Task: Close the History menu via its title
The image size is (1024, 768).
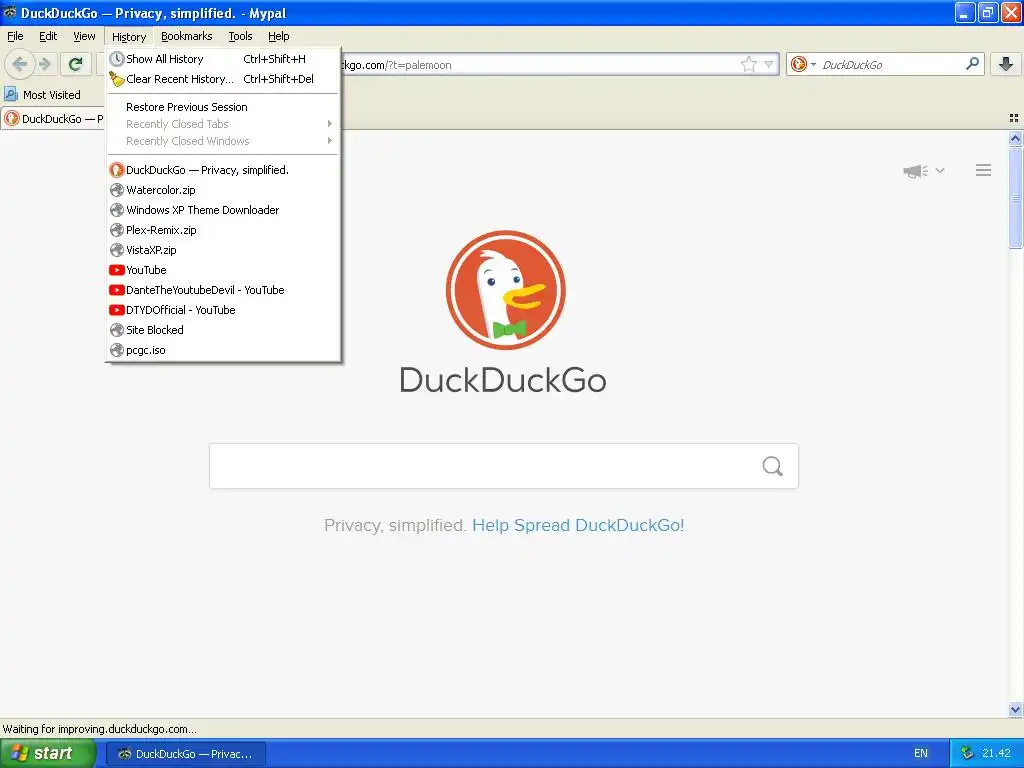Action: 129,37
